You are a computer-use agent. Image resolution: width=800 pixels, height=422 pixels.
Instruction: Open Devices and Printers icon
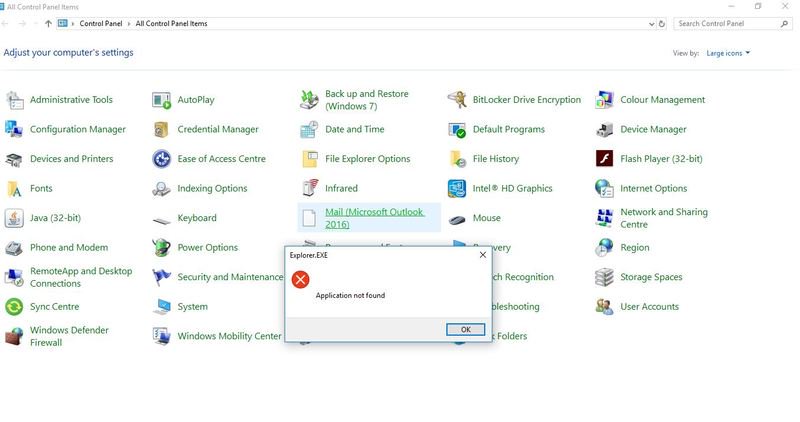pos(14,159)
